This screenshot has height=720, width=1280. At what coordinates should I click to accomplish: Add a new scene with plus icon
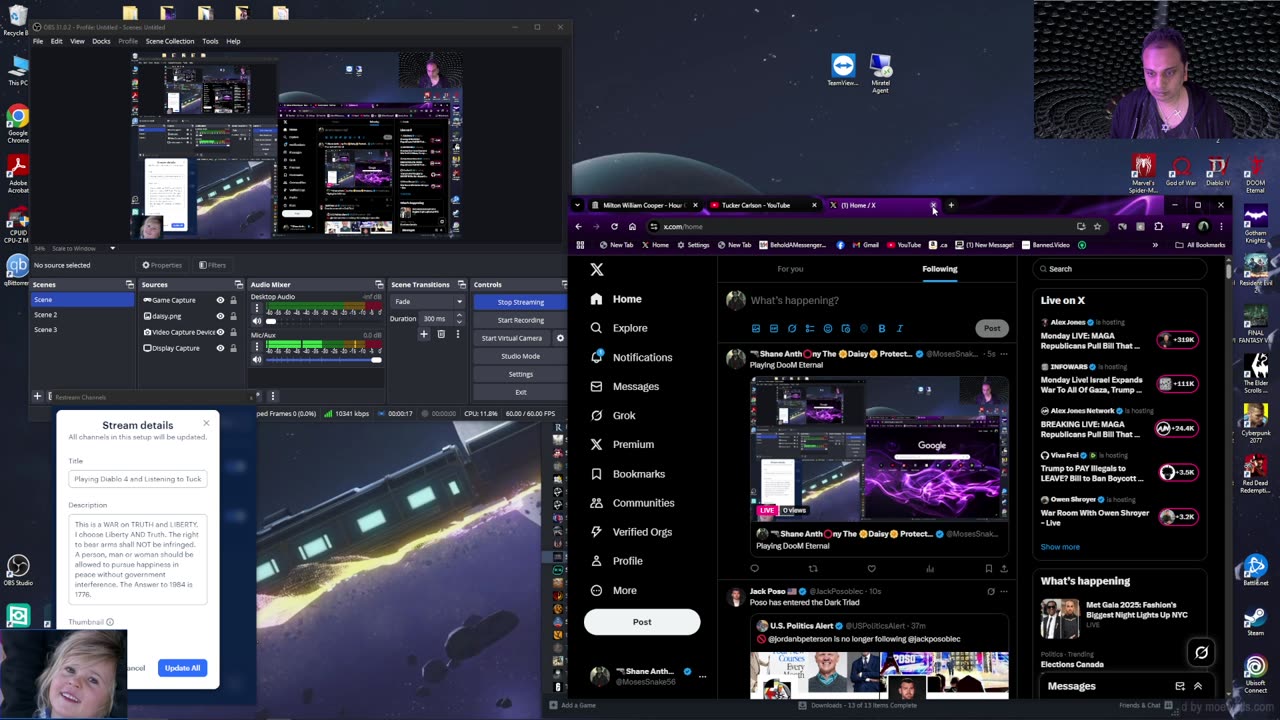click(x=38, y=396)
